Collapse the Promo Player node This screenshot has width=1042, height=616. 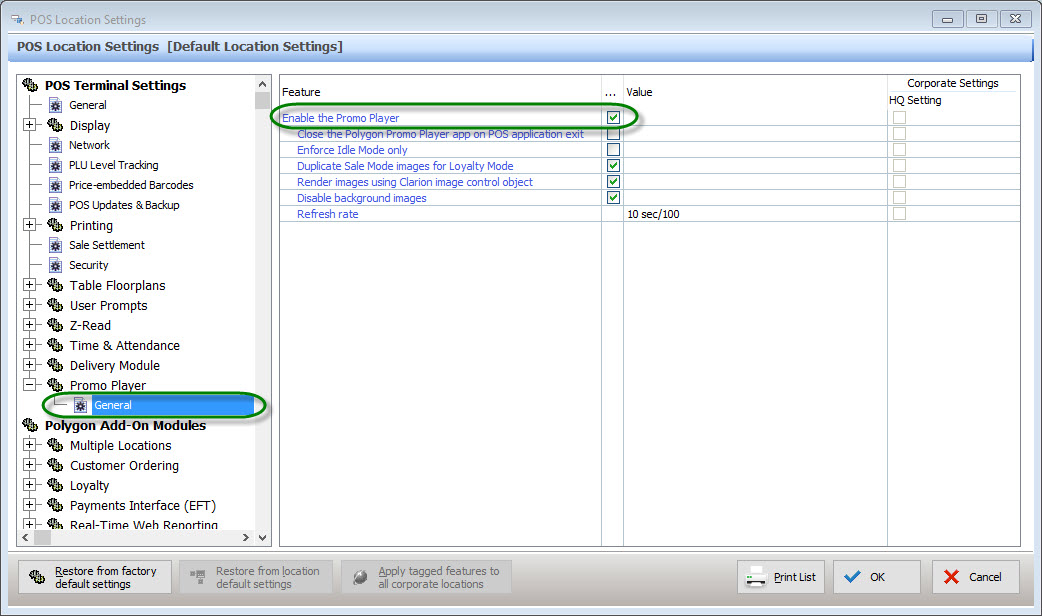(31, 385)
